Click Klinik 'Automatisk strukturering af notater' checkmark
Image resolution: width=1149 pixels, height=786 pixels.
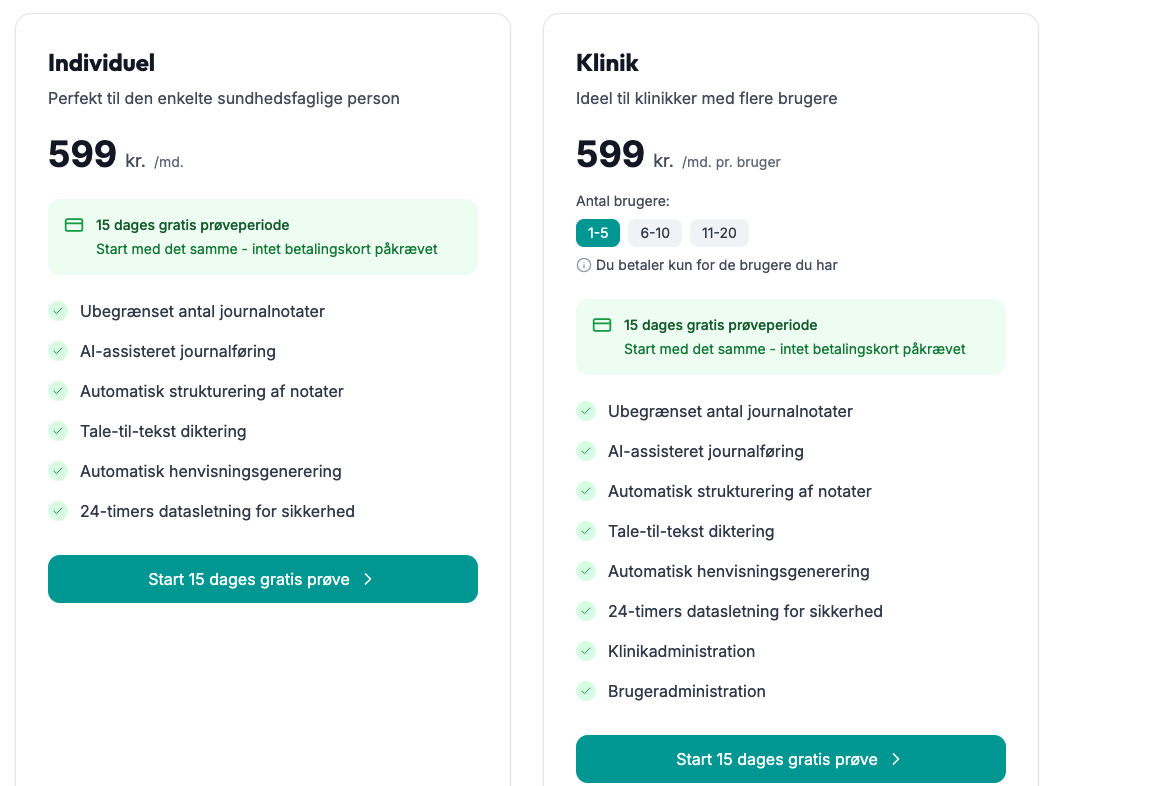coord(586,491)
